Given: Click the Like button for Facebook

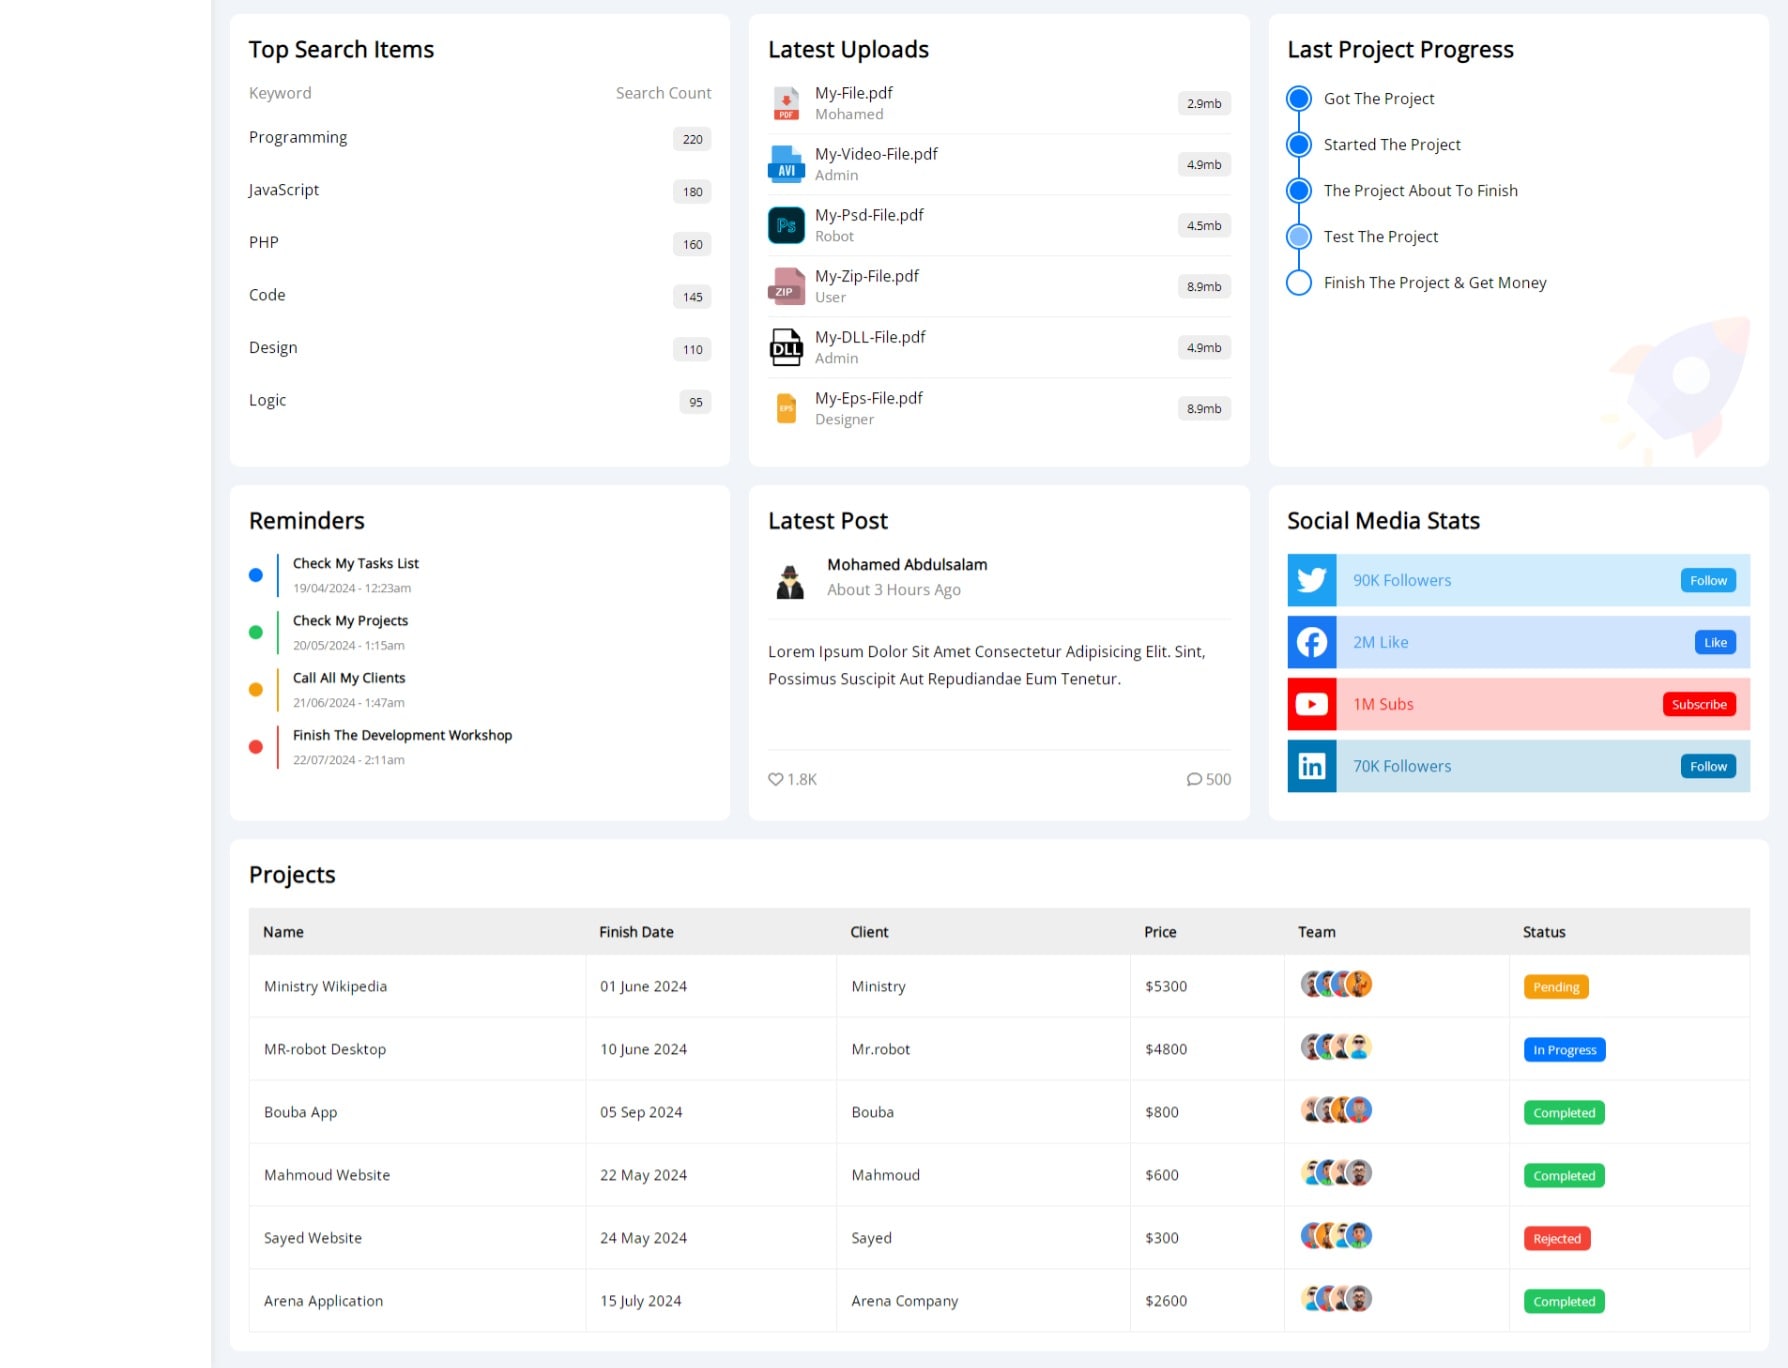Looking at the screenshot, I should (1715, 642).
